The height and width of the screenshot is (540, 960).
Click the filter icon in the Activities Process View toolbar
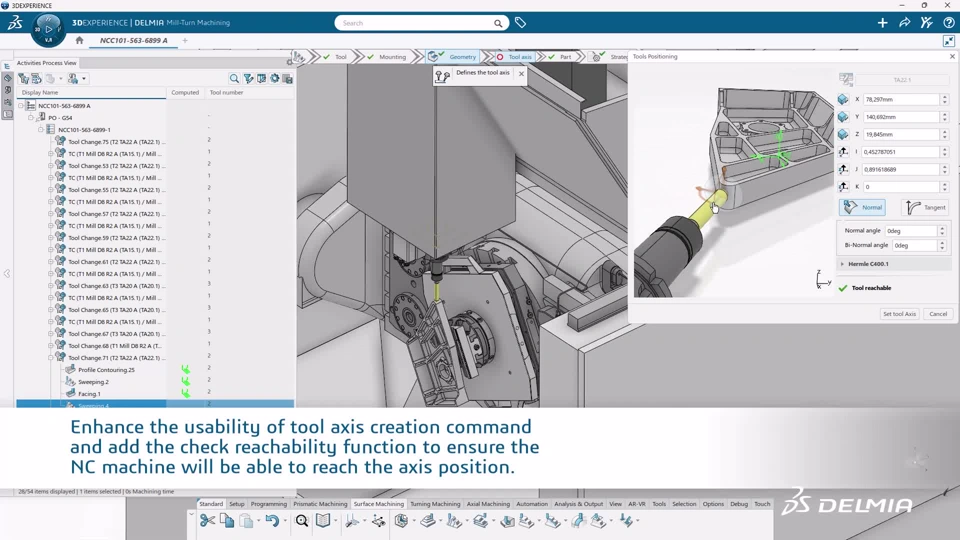point(248,78)
